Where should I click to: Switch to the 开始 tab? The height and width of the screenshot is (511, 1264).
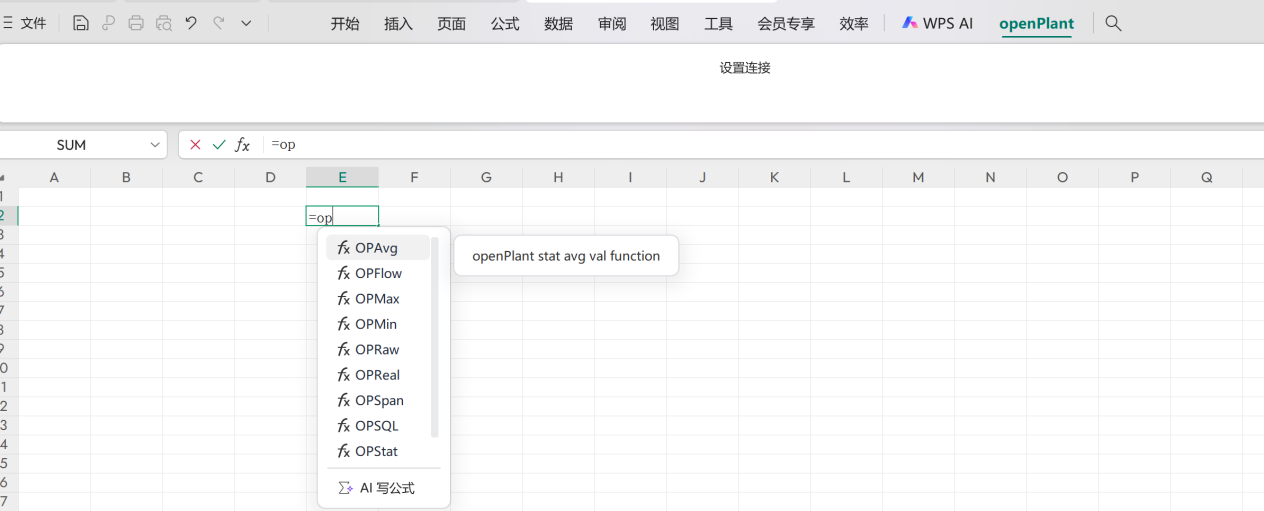[x=345, y=23]
